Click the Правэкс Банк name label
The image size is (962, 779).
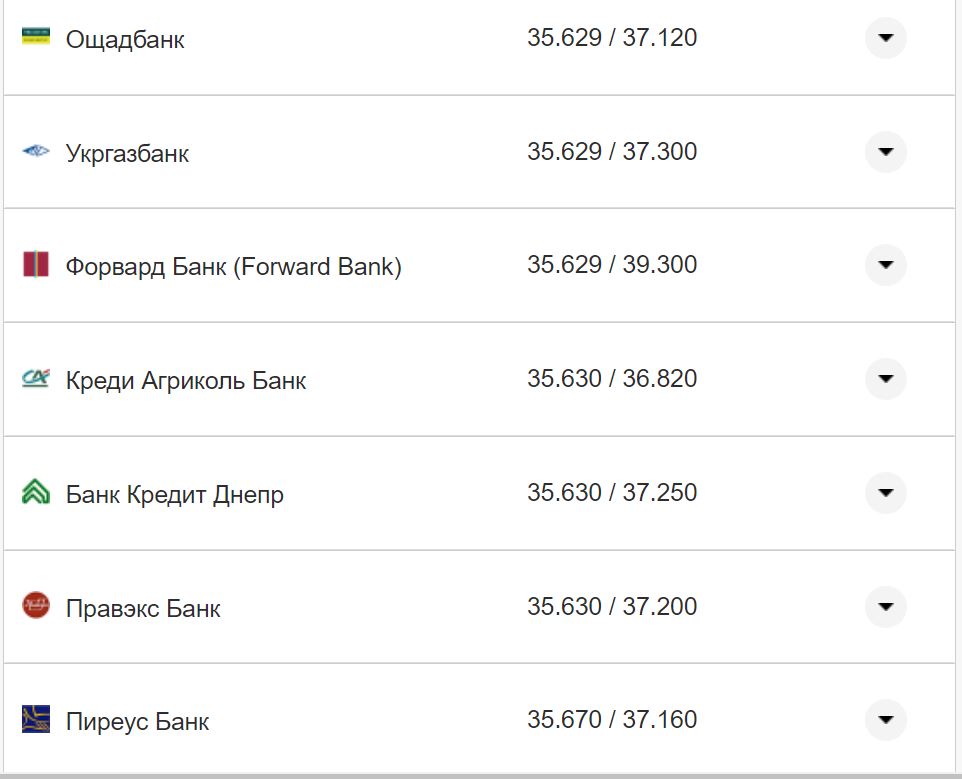143,606
